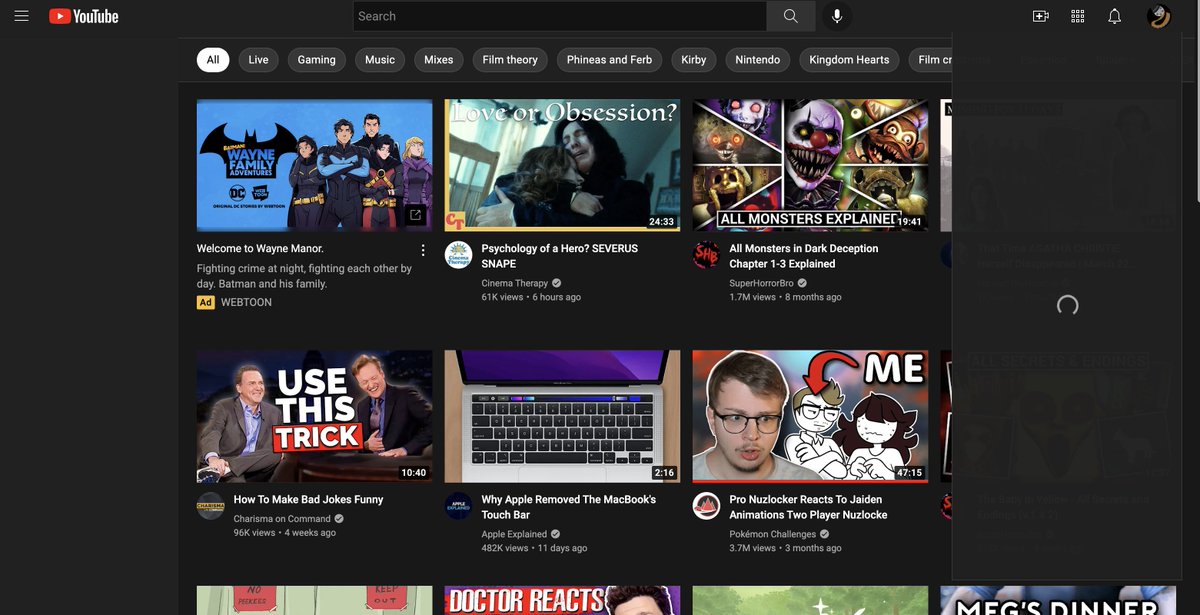Play the Doctor Reacts thumbnail
The height and width of the screenshot is (615, 1200).
pos(563,600)
